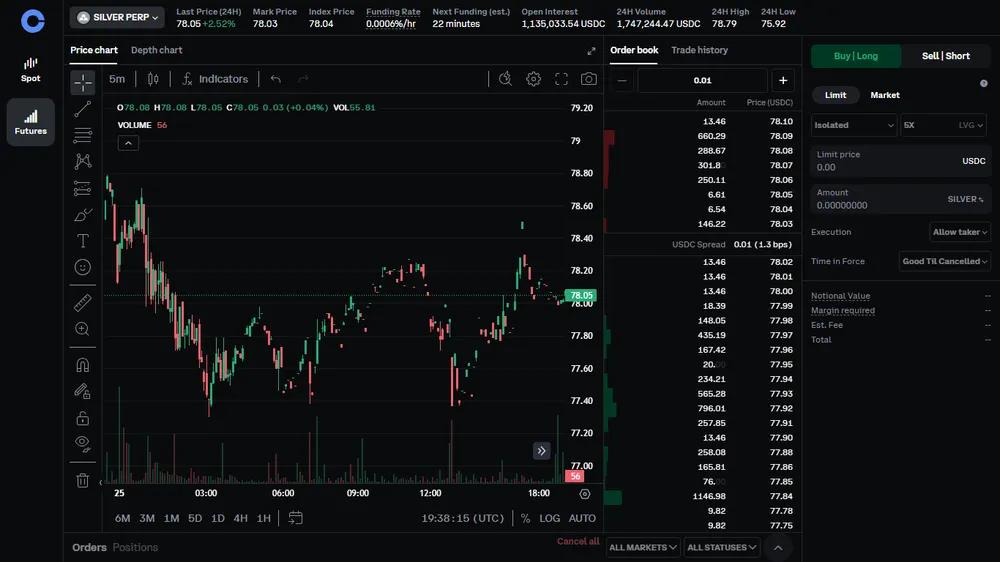
Task: Increase order book grouping with plus
Action: (783, 80)
